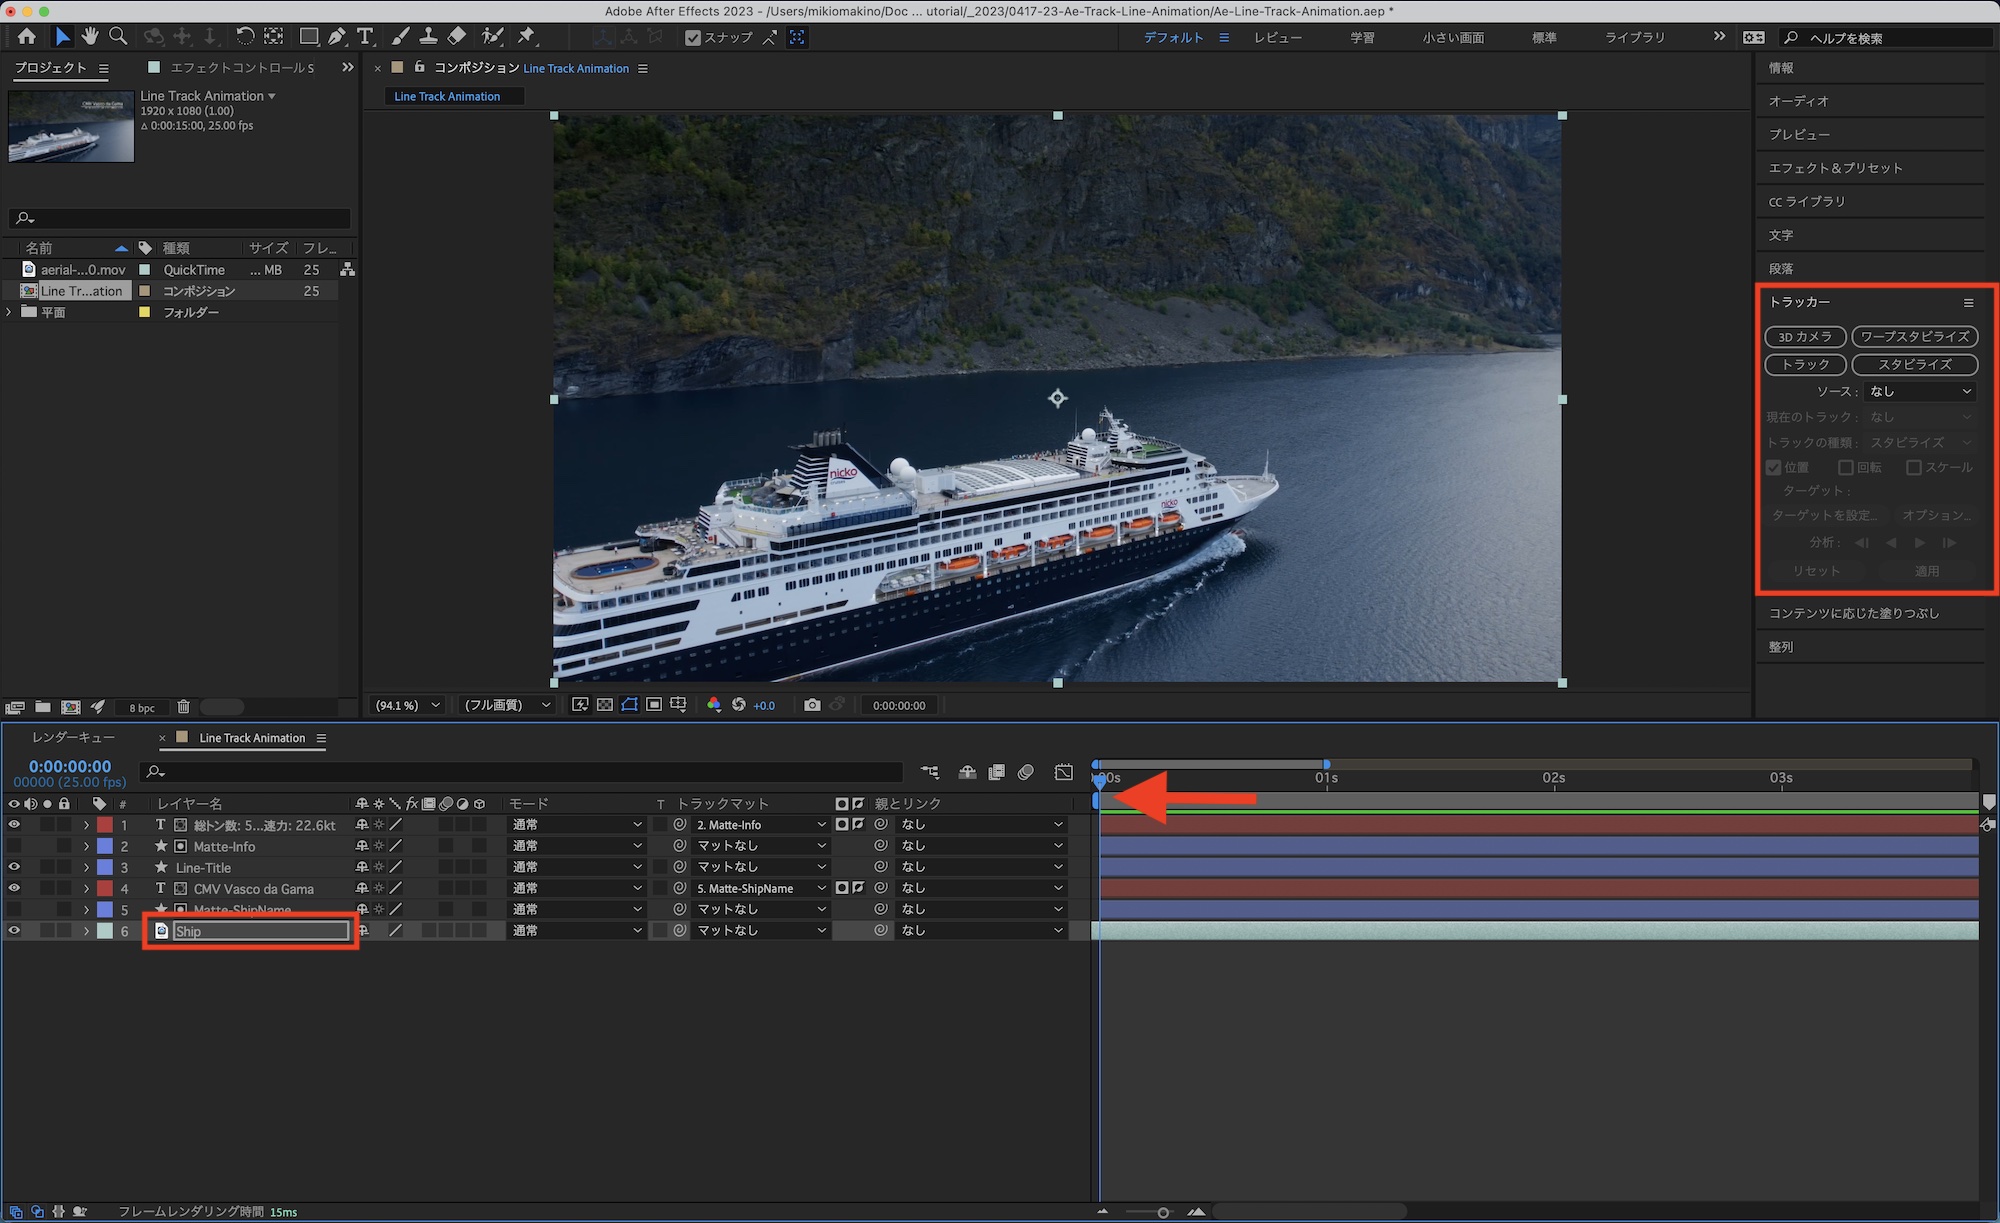The image size is (2000, 1223).
Task: Select the Hand tool in toolbar
Action: tap(90, 37)
